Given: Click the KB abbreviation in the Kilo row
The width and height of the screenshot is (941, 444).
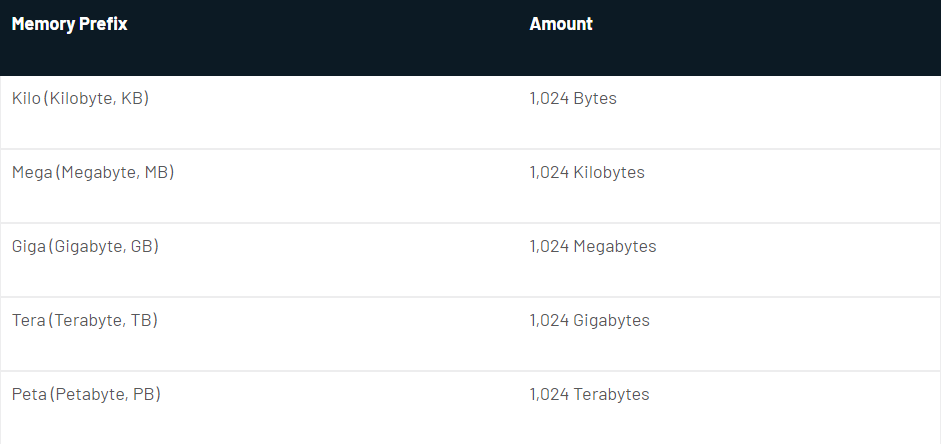Looking at the screenshot, I should point(132,99).
